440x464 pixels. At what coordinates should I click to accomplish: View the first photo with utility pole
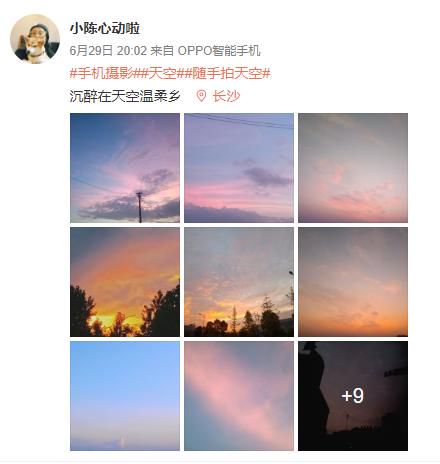125,168
